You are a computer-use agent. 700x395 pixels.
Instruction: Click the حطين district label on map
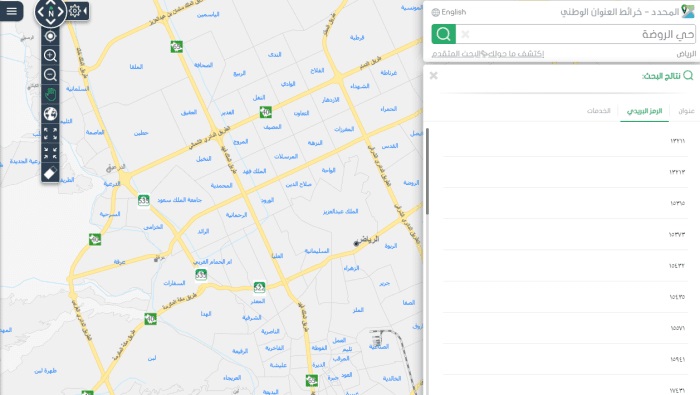[141, 133]
